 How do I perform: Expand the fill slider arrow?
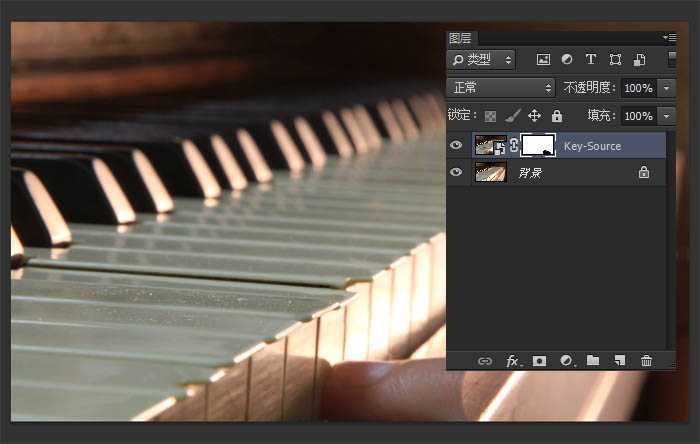pyautogui.click(x=667, y=116)
